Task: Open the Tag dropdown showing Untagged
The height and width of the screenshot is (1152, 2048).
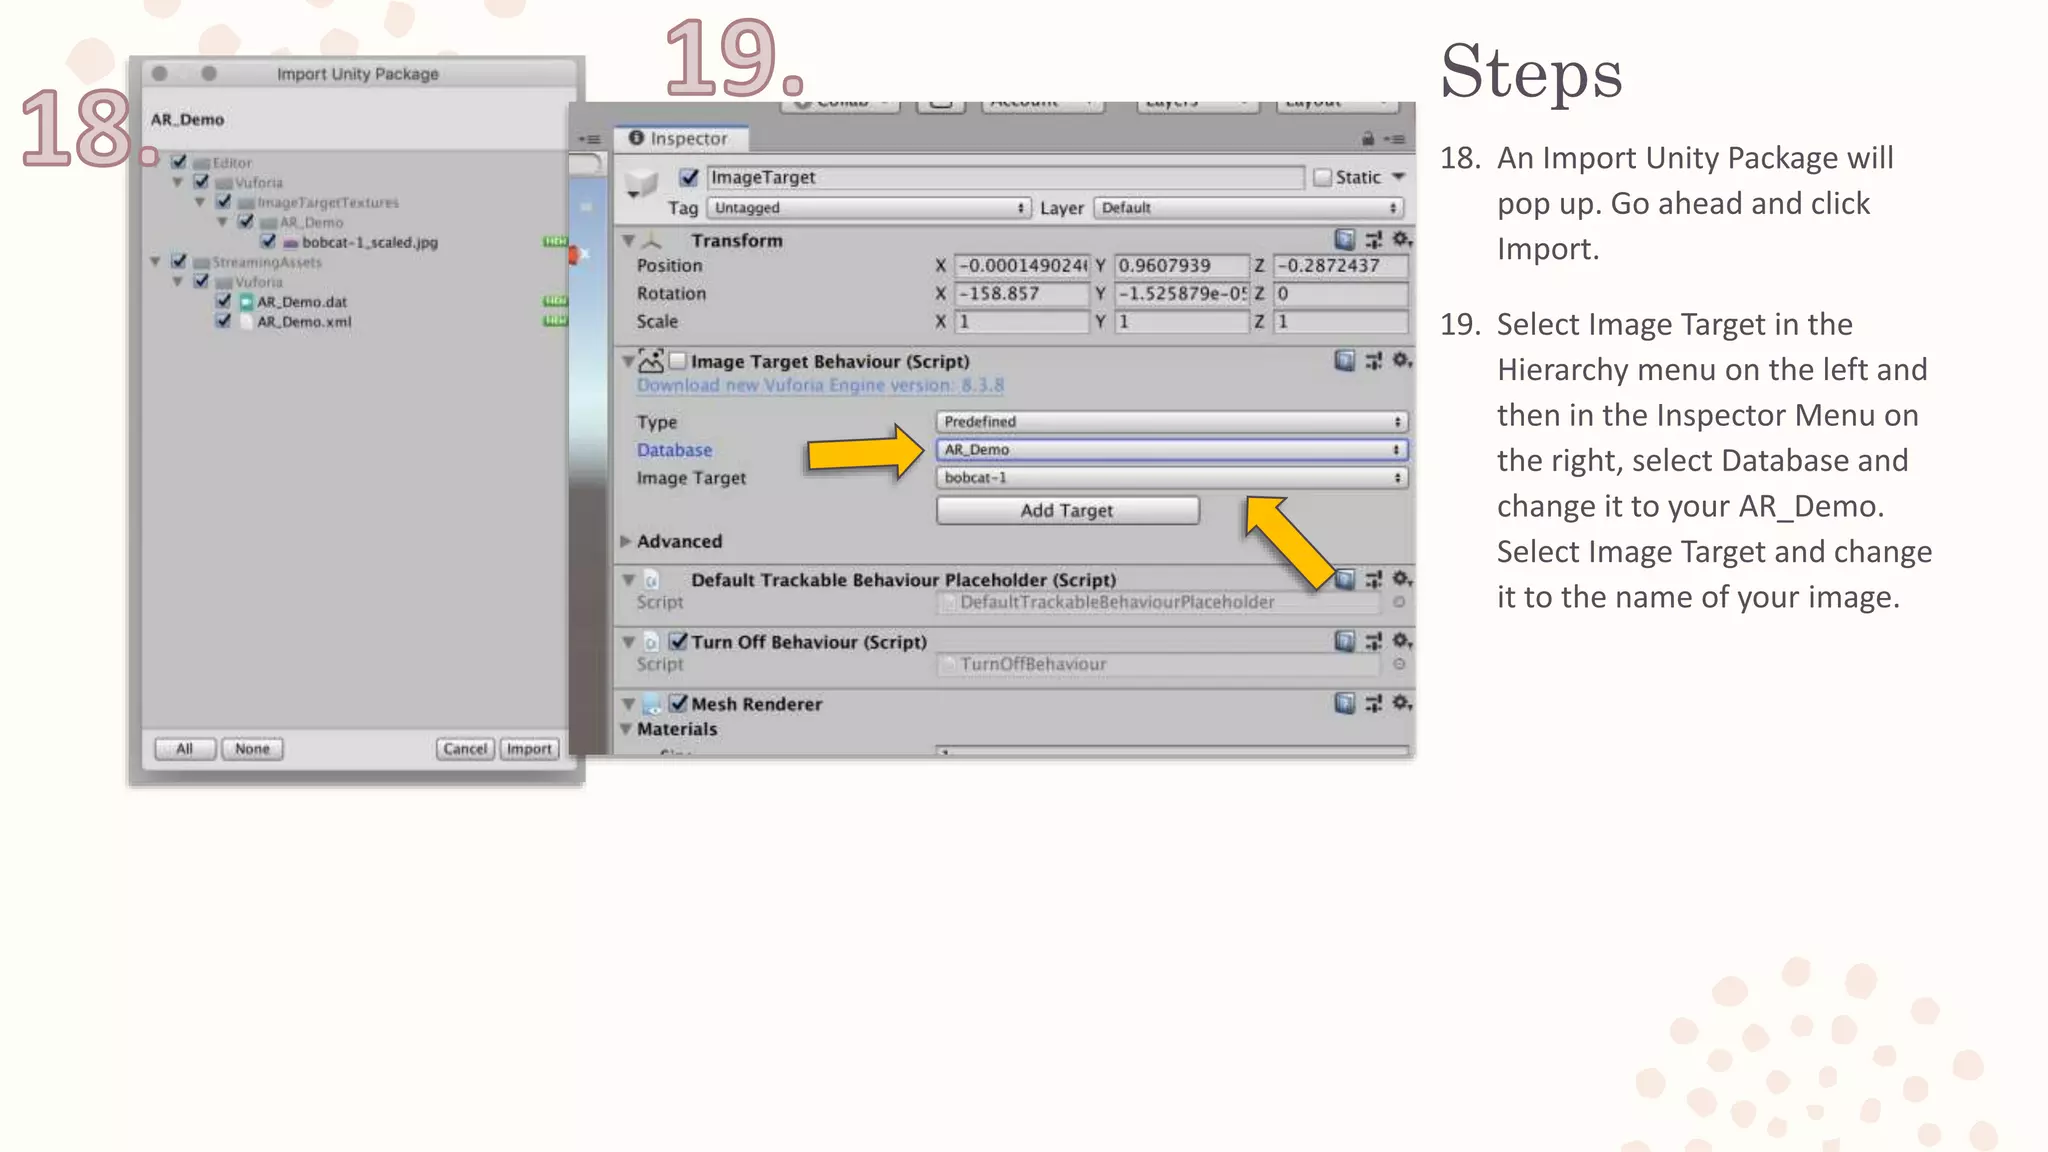Action: click(x=868, y=208)
